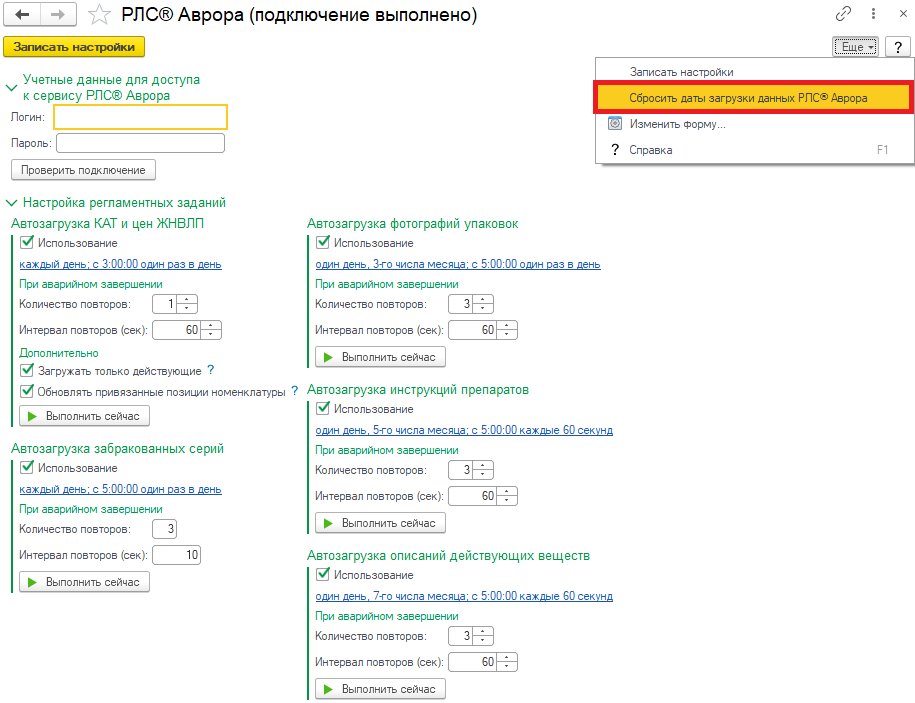The width and height of the screenshot is (915, 703).
Task: Uncheck 'Загружать только действующие'
Action: pos(27,370)
